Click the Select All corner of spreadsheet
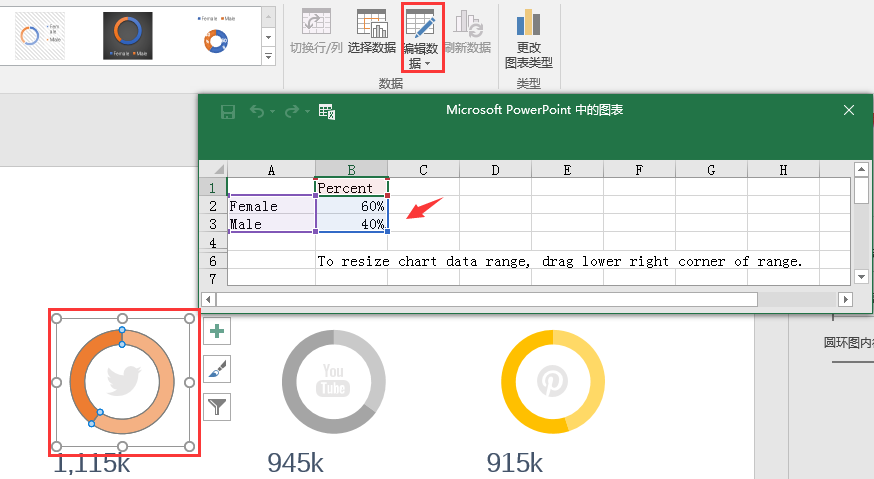 213,169
